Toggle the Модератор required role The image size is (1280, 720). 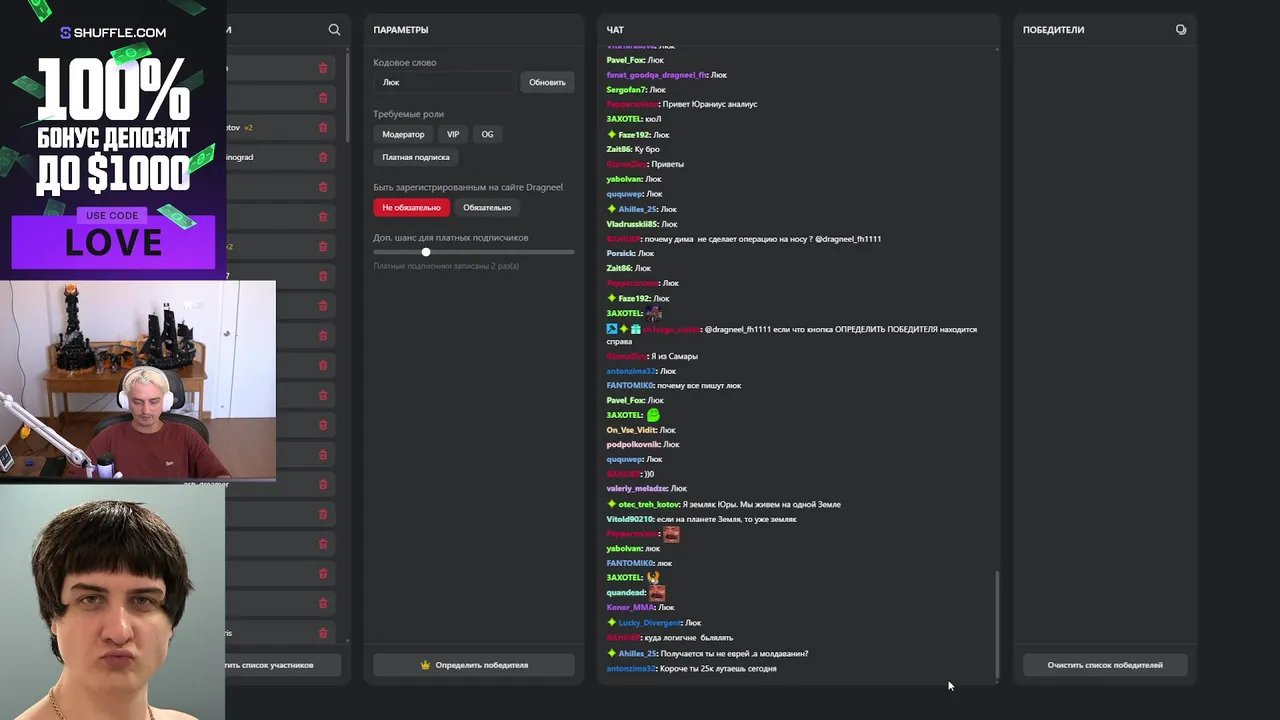click(x=403, y=134)
